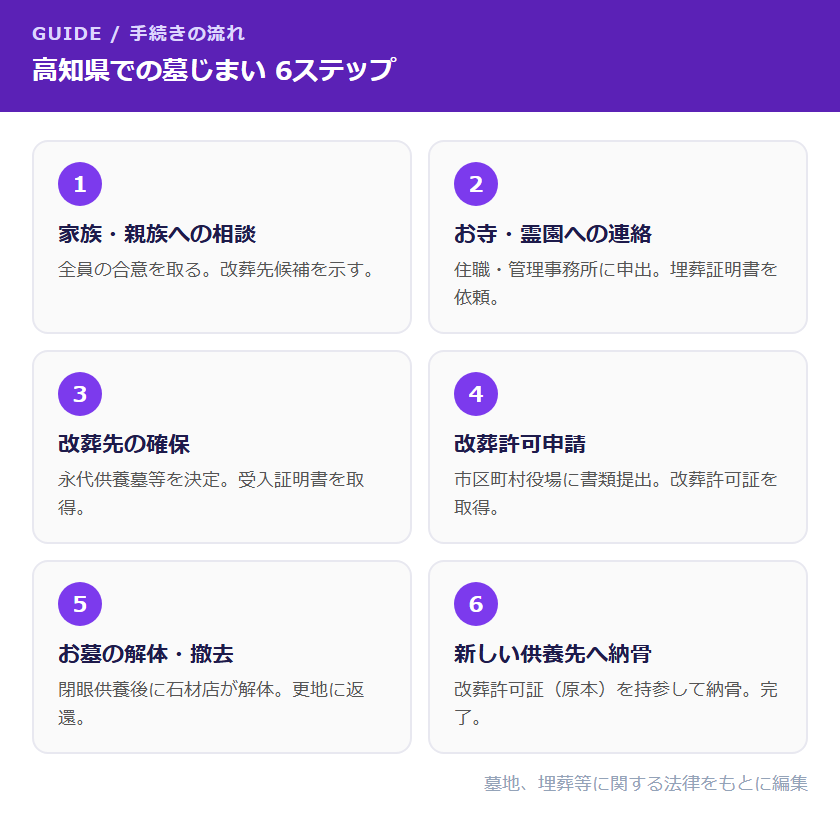
Task: Click the 全員の合意を取る description text
Action: pos(216,269)
